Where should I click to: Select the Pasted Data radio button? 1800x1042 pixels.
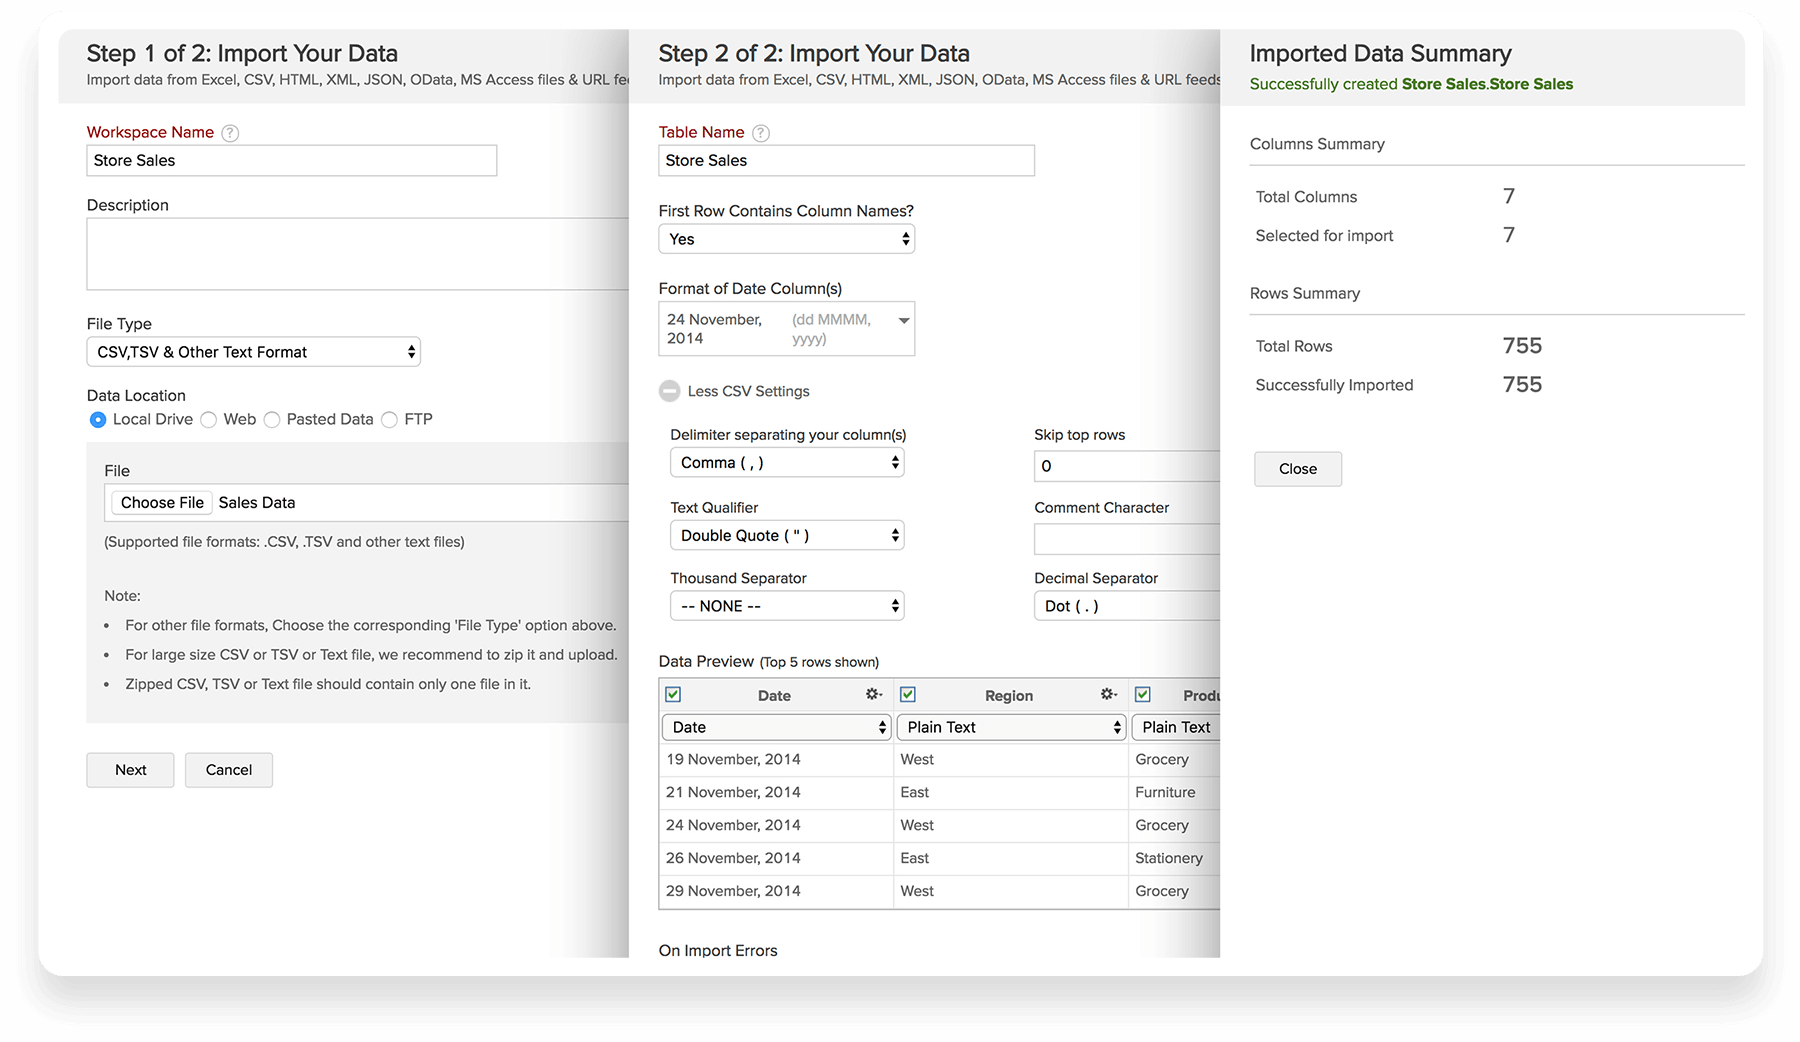tap(272, 420)
